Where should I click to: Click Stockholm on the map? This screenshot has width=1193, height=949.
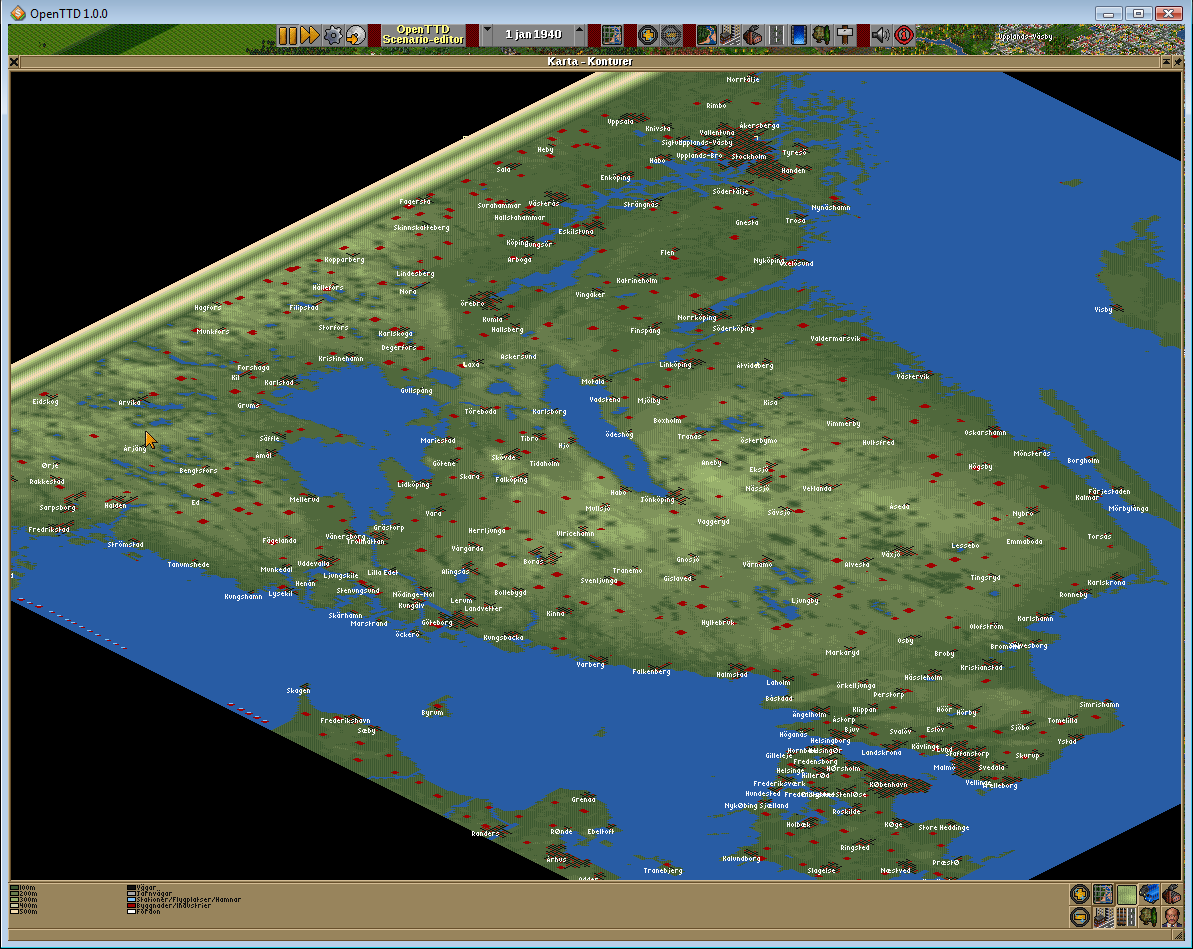749,157
